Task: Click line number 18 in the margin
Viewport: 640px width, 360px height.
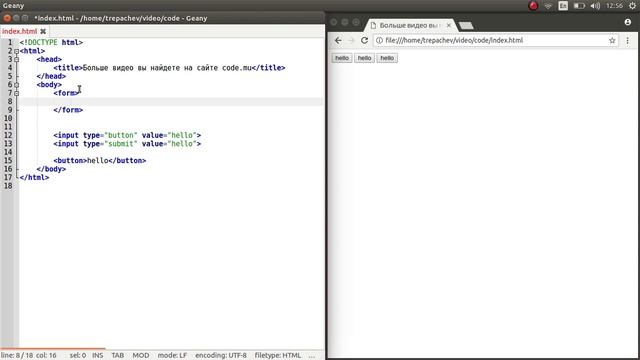Action: tap(8, 186)
